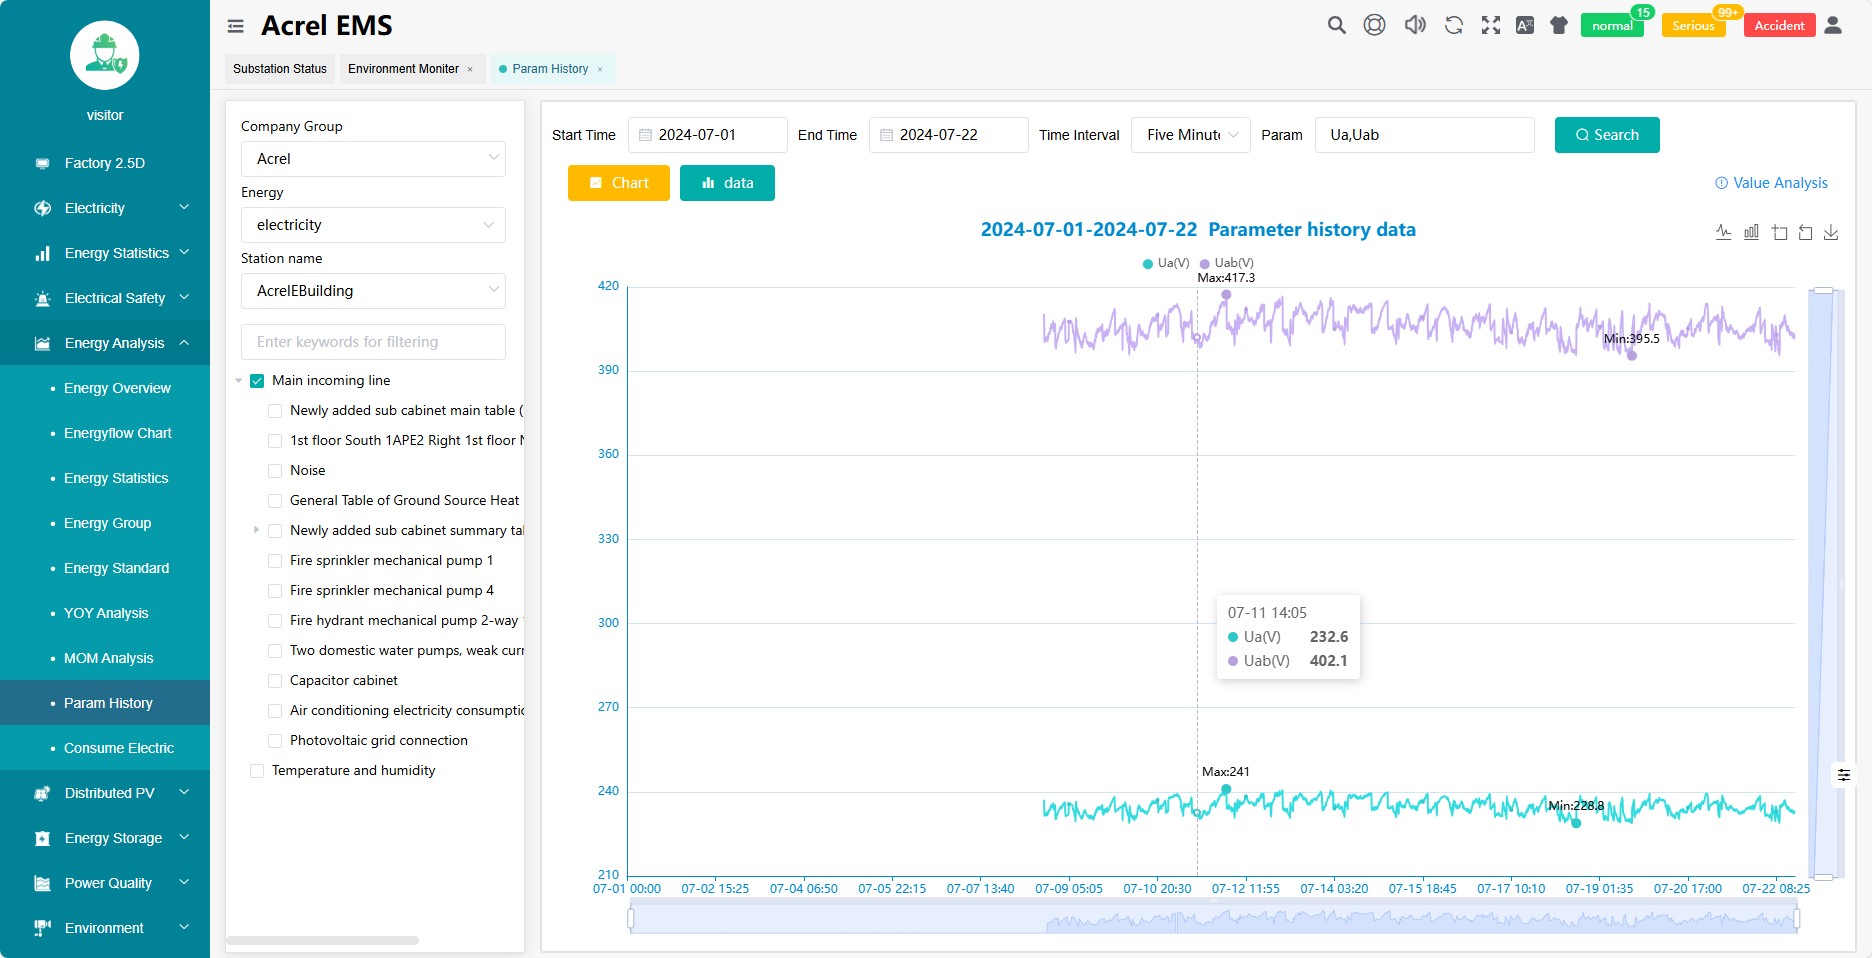1872x958 pixels.
Task: Check the Capacitor cabinet checkbox
Action: (275, 681)
